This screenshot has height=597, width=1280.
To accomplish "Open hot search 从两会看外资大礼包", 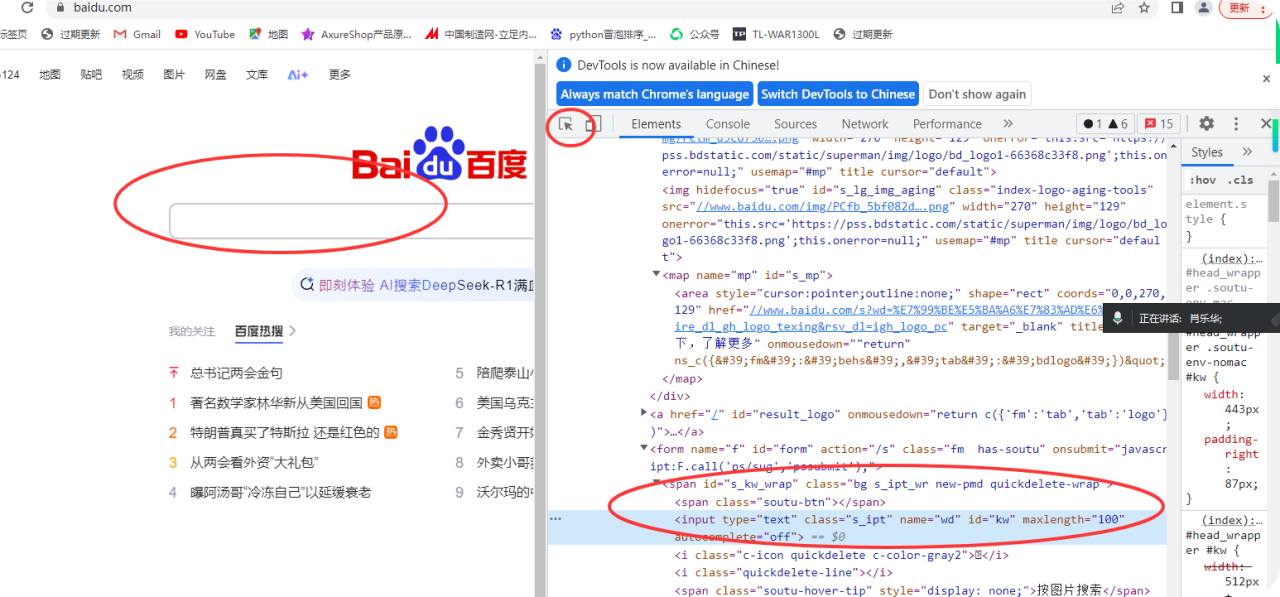I will (x=254, y=462).
